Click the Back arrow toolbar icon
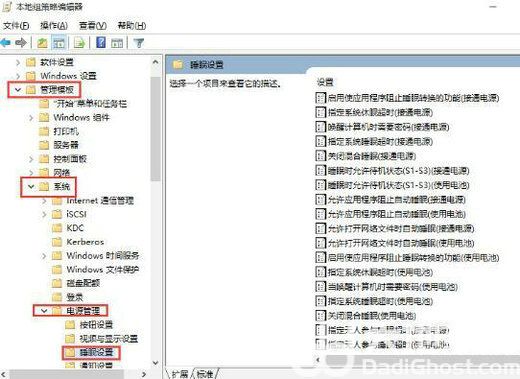 pyautogui.click(x=6, y=43)
